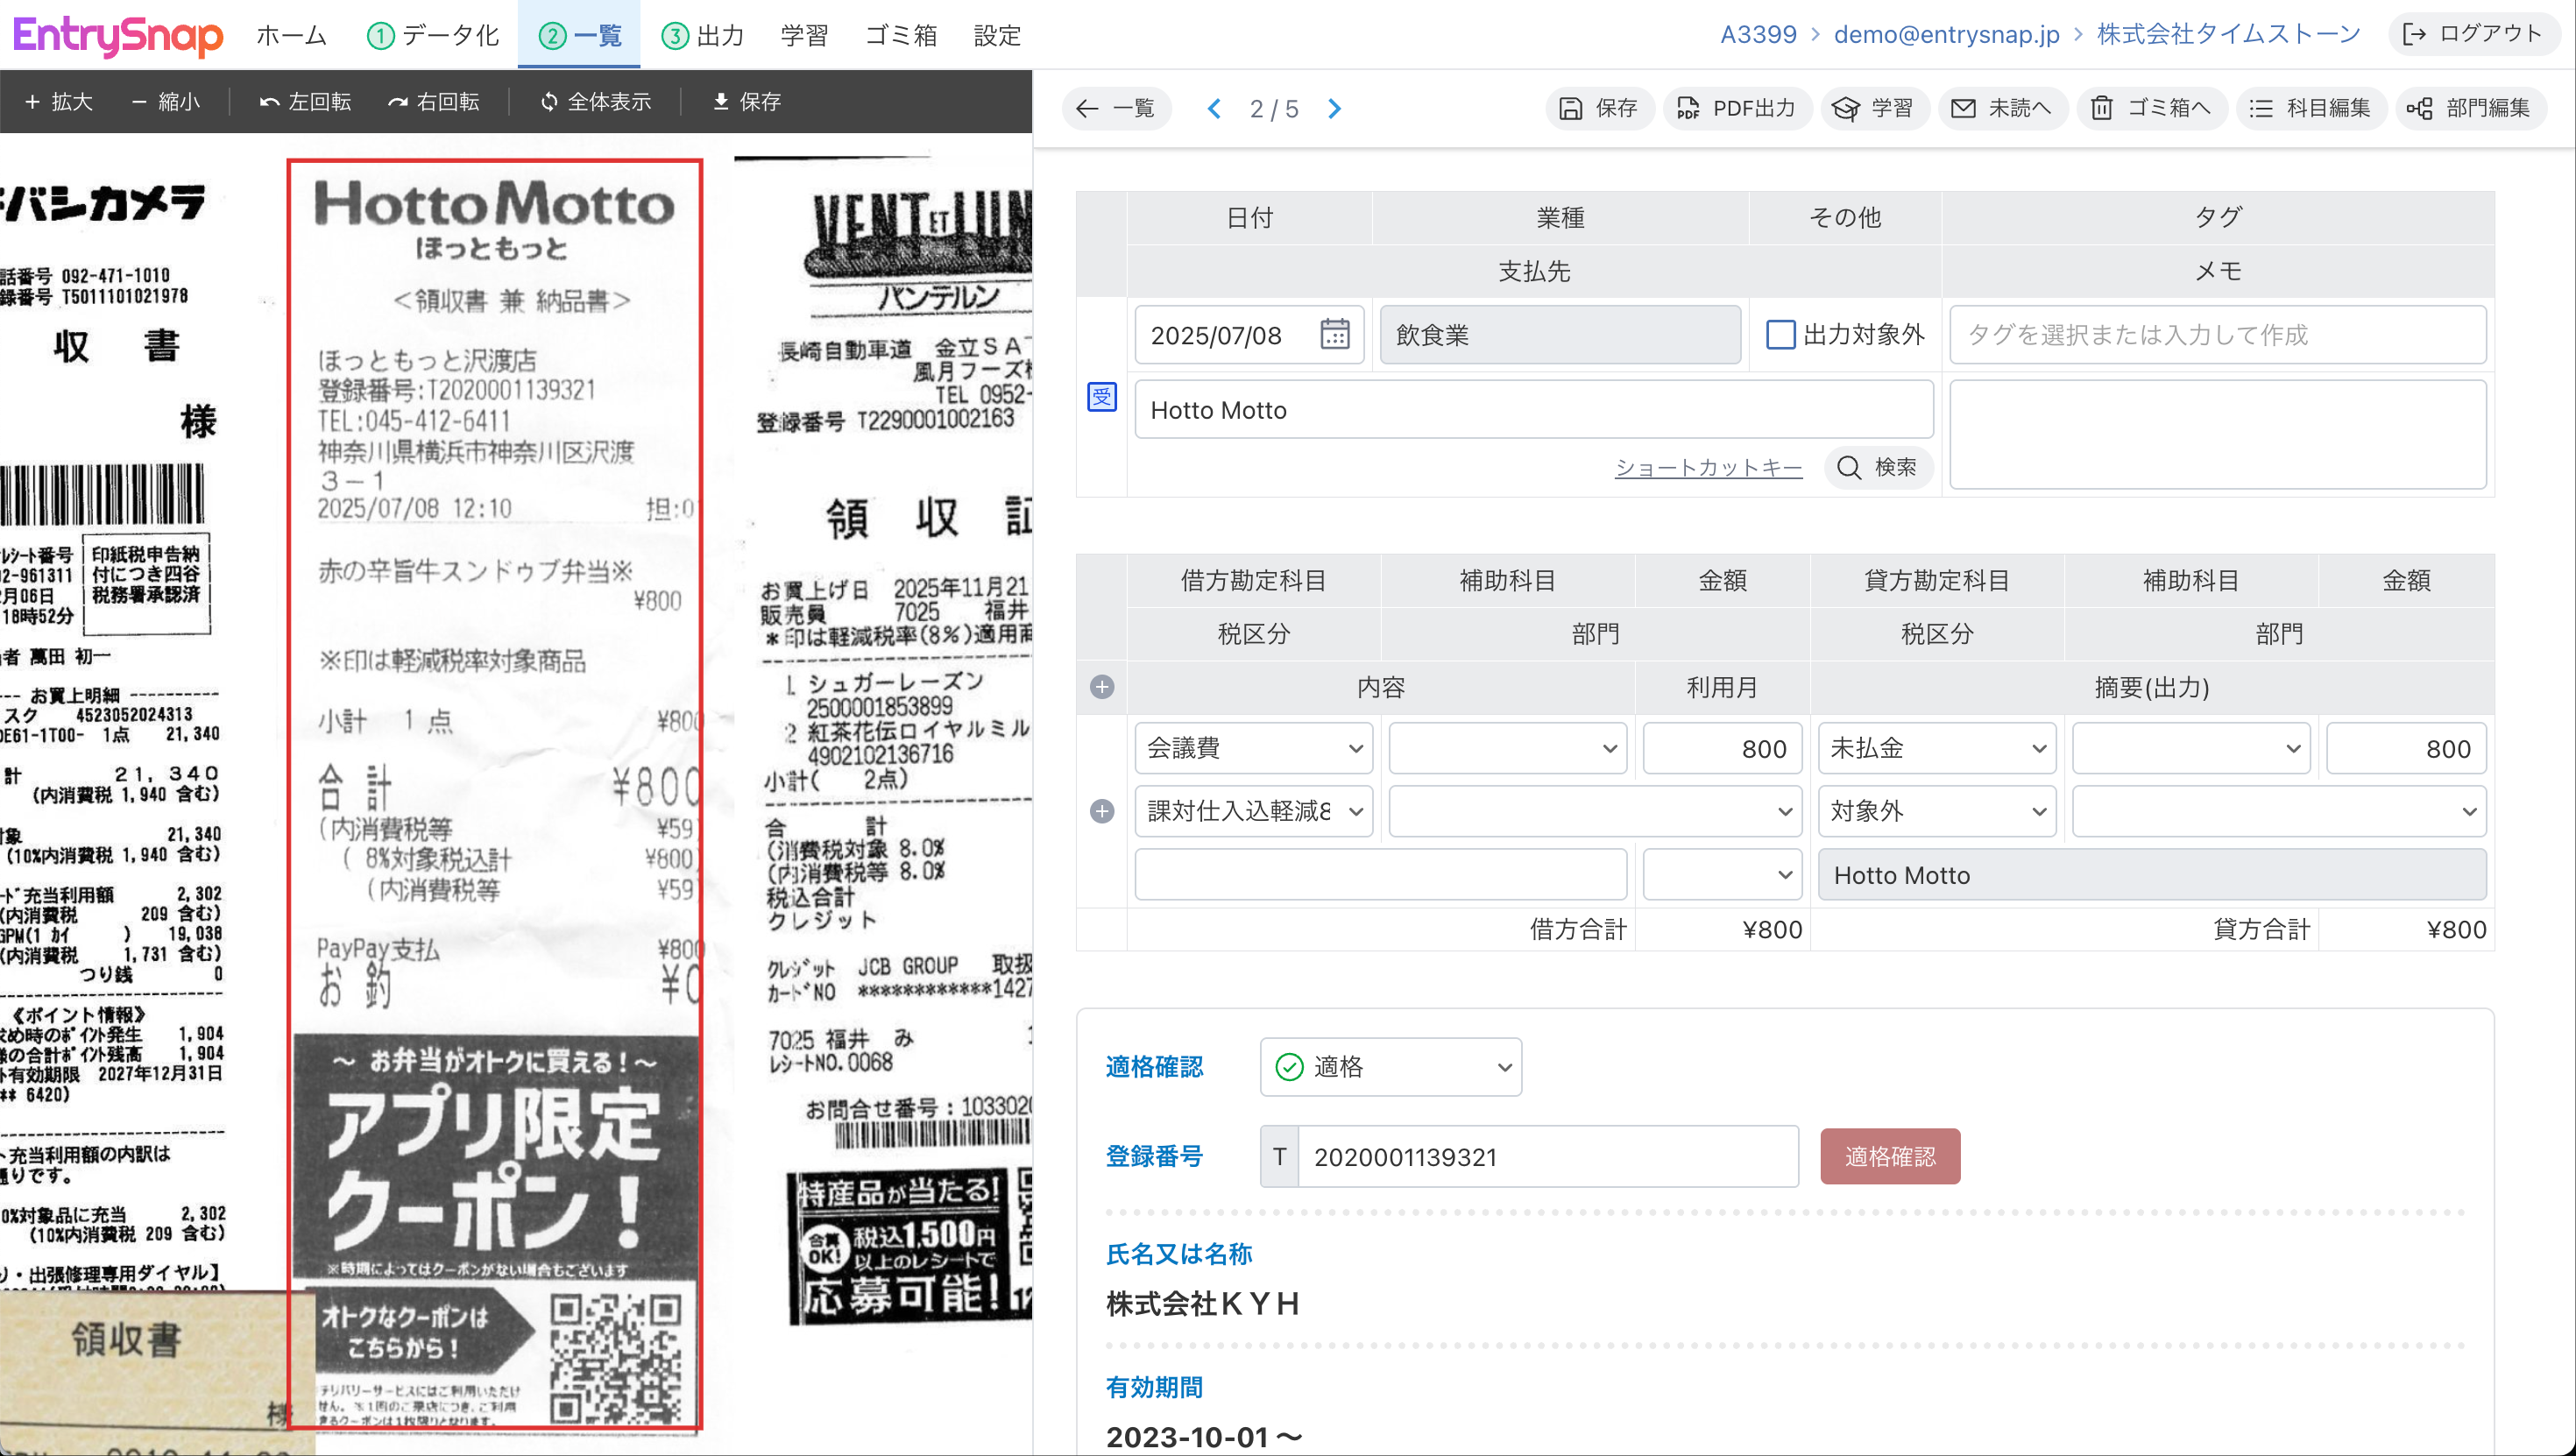
Task: Switch to the ①データ化 tab
Action: 433,35
